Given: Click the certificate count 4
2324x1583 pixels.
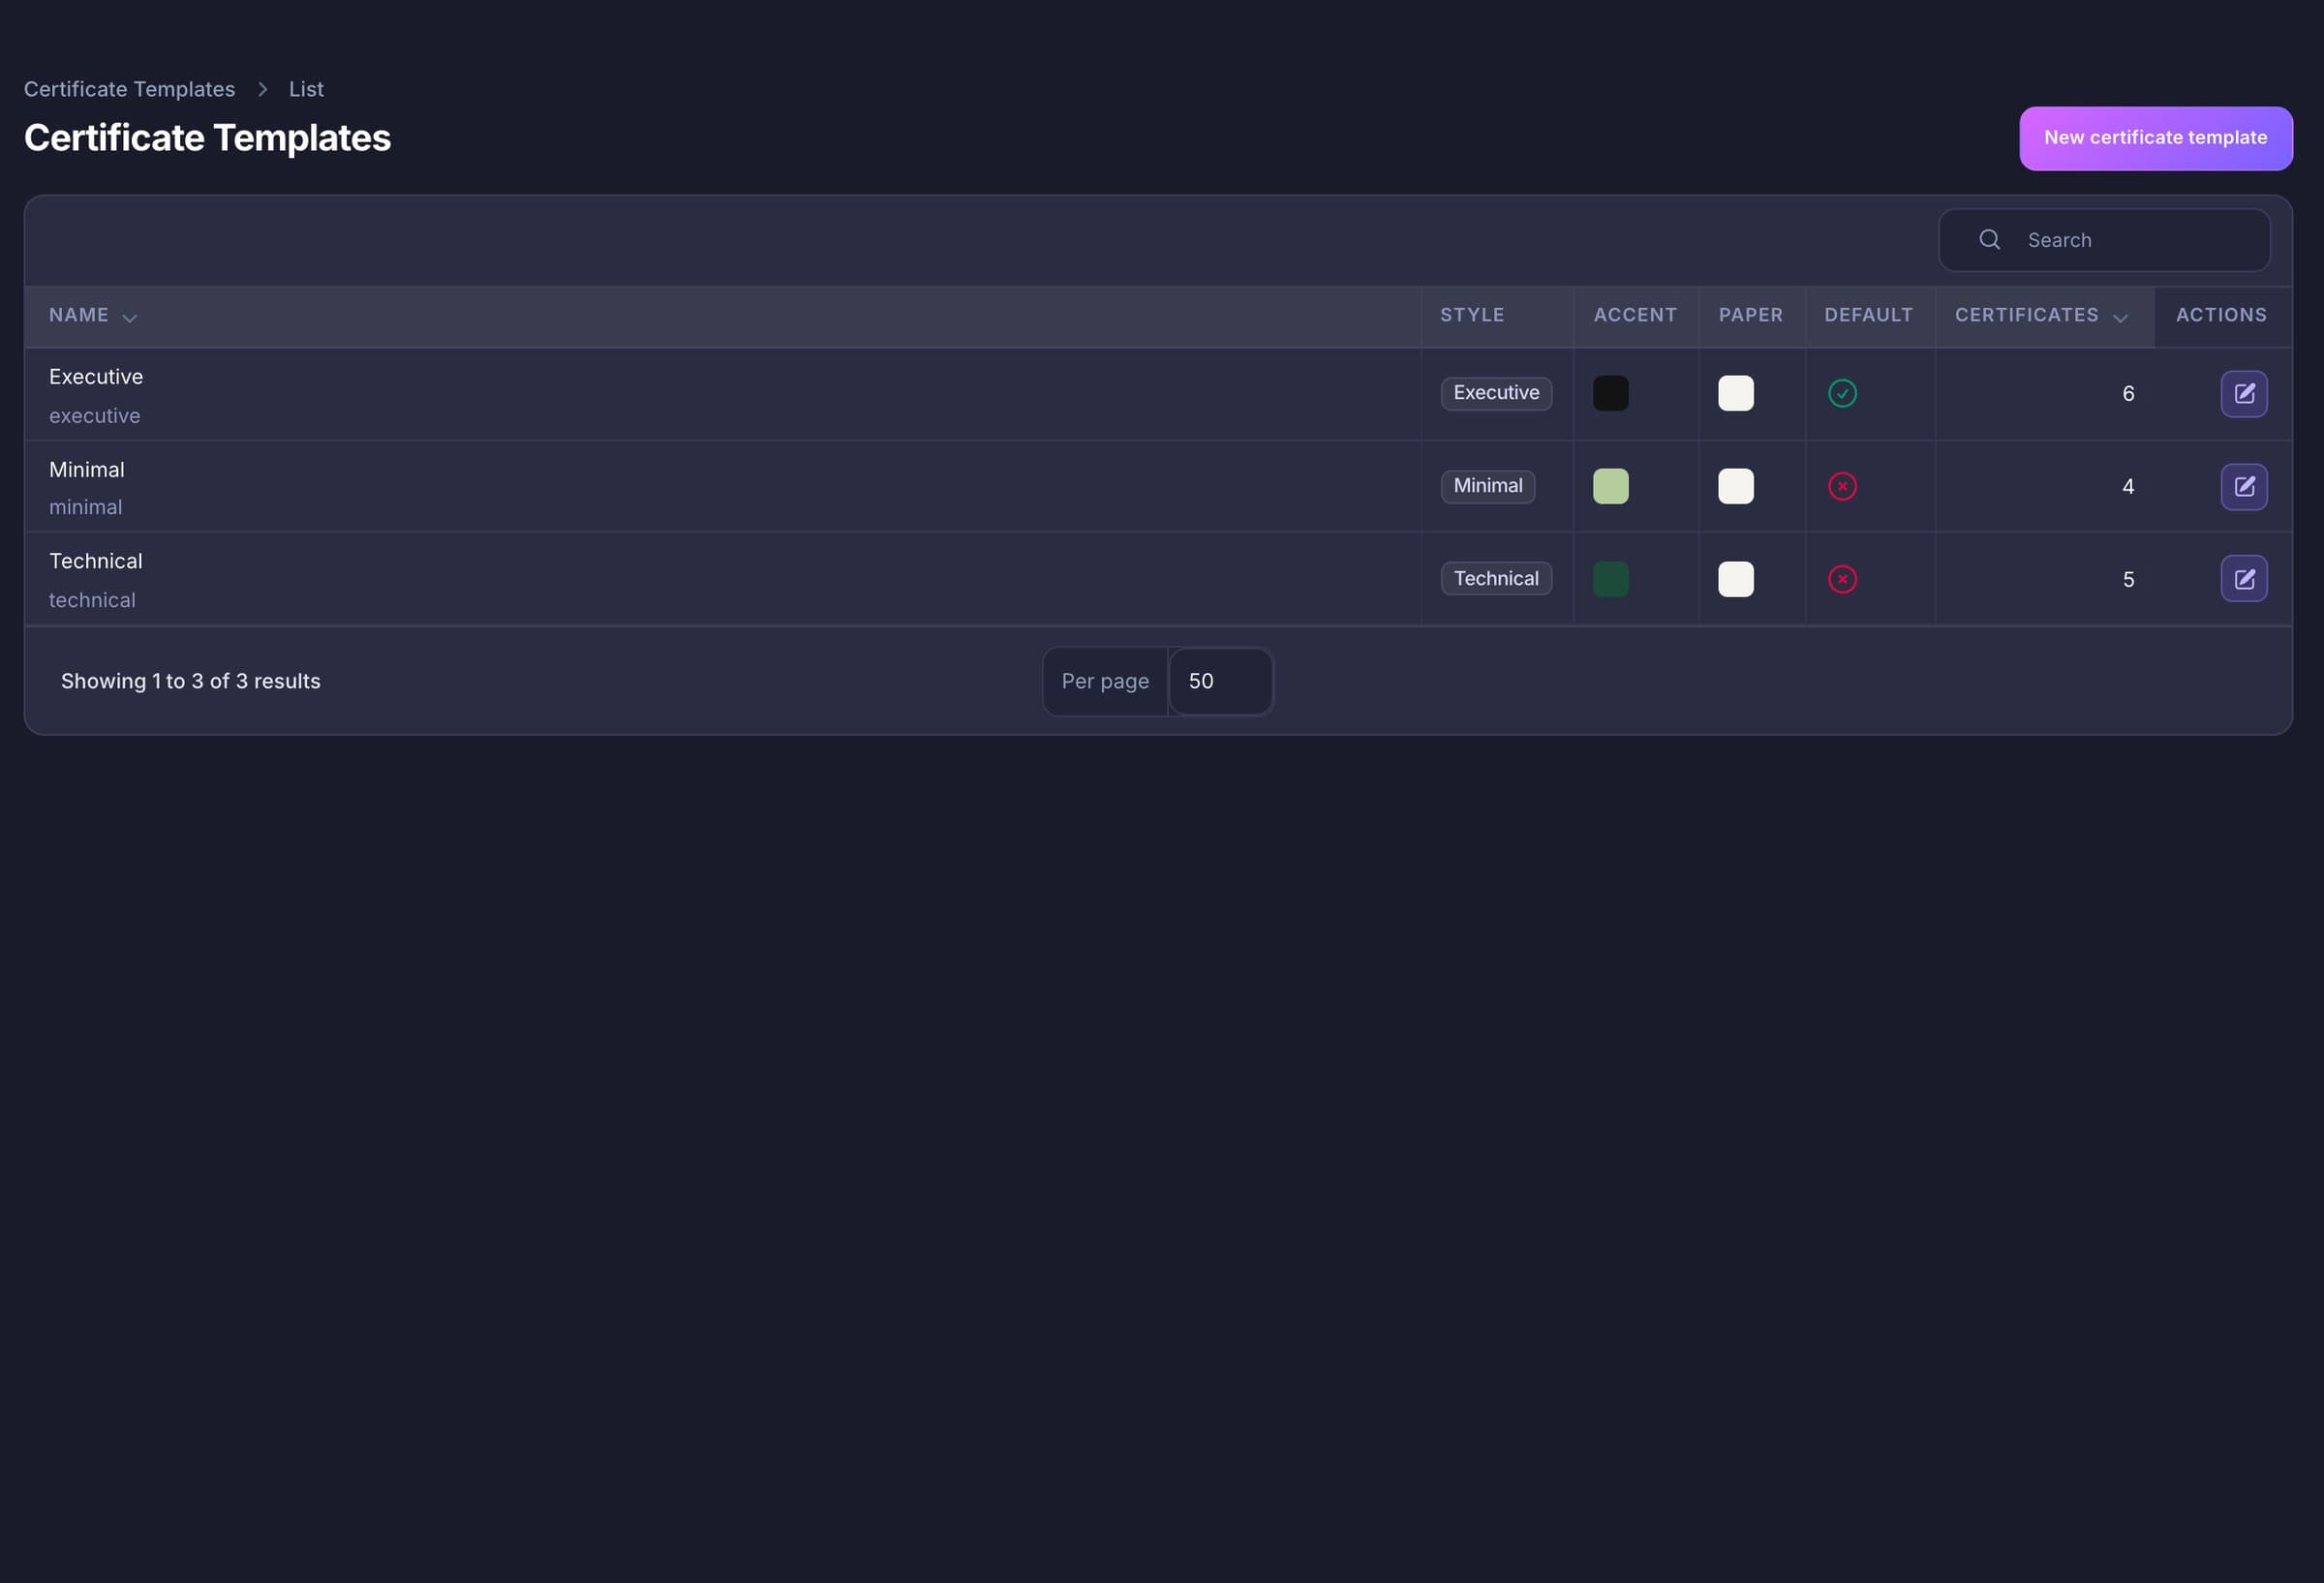Looking at the screenshot, I should point(2128,487).
